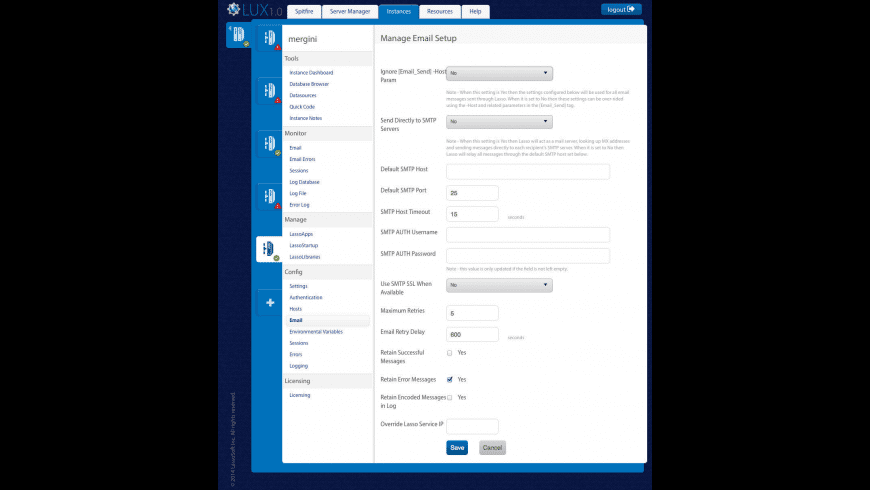870x490 pixels.
Task: Open LassoLibraries link
Action: (x=305, y=257)
